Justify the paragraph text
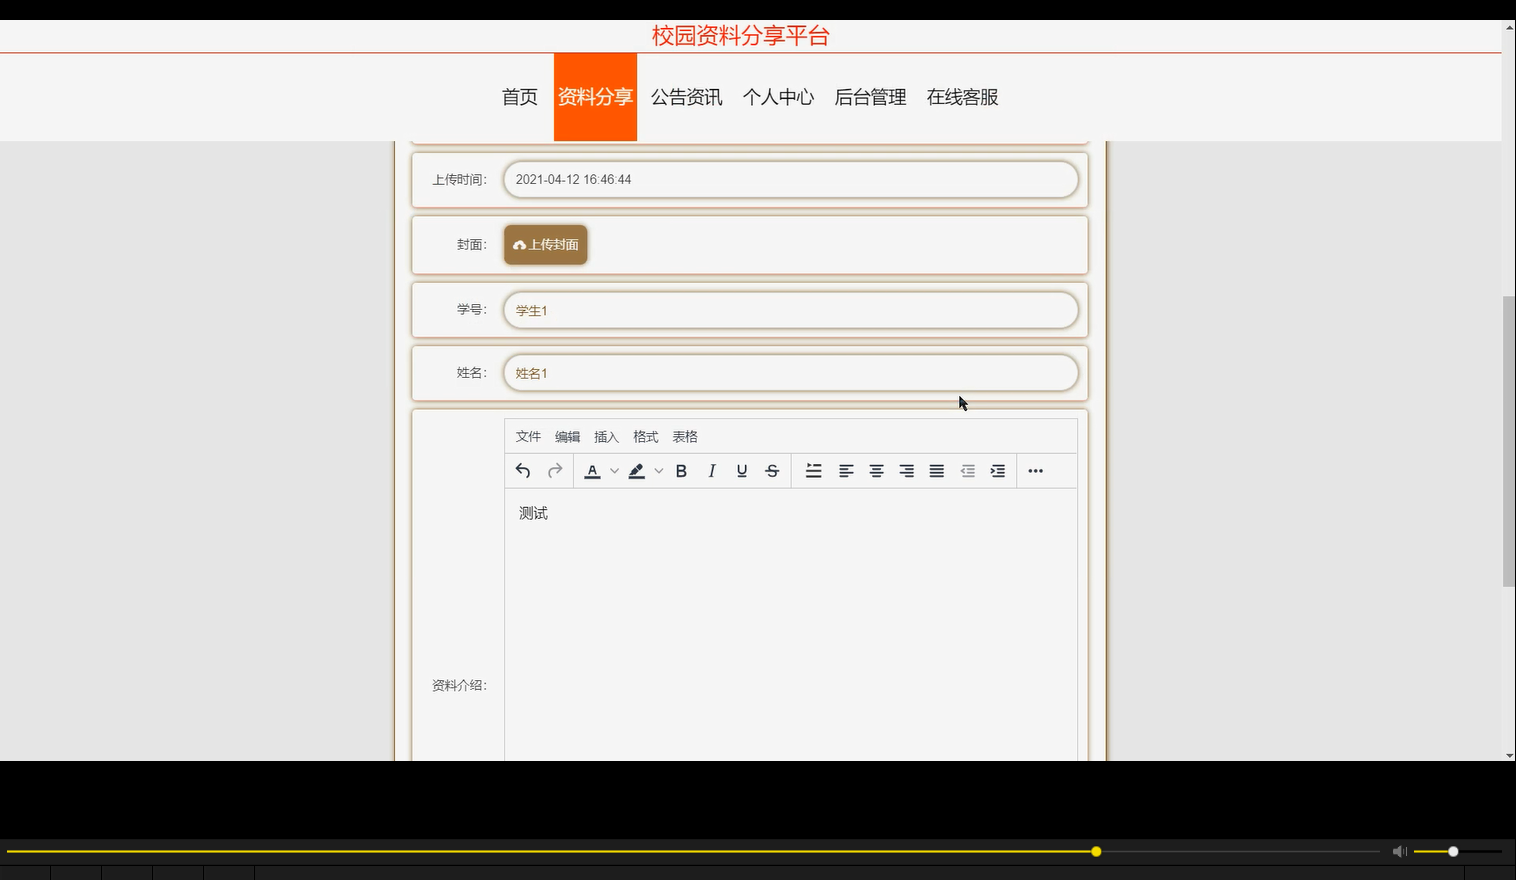 coord(936,470)
